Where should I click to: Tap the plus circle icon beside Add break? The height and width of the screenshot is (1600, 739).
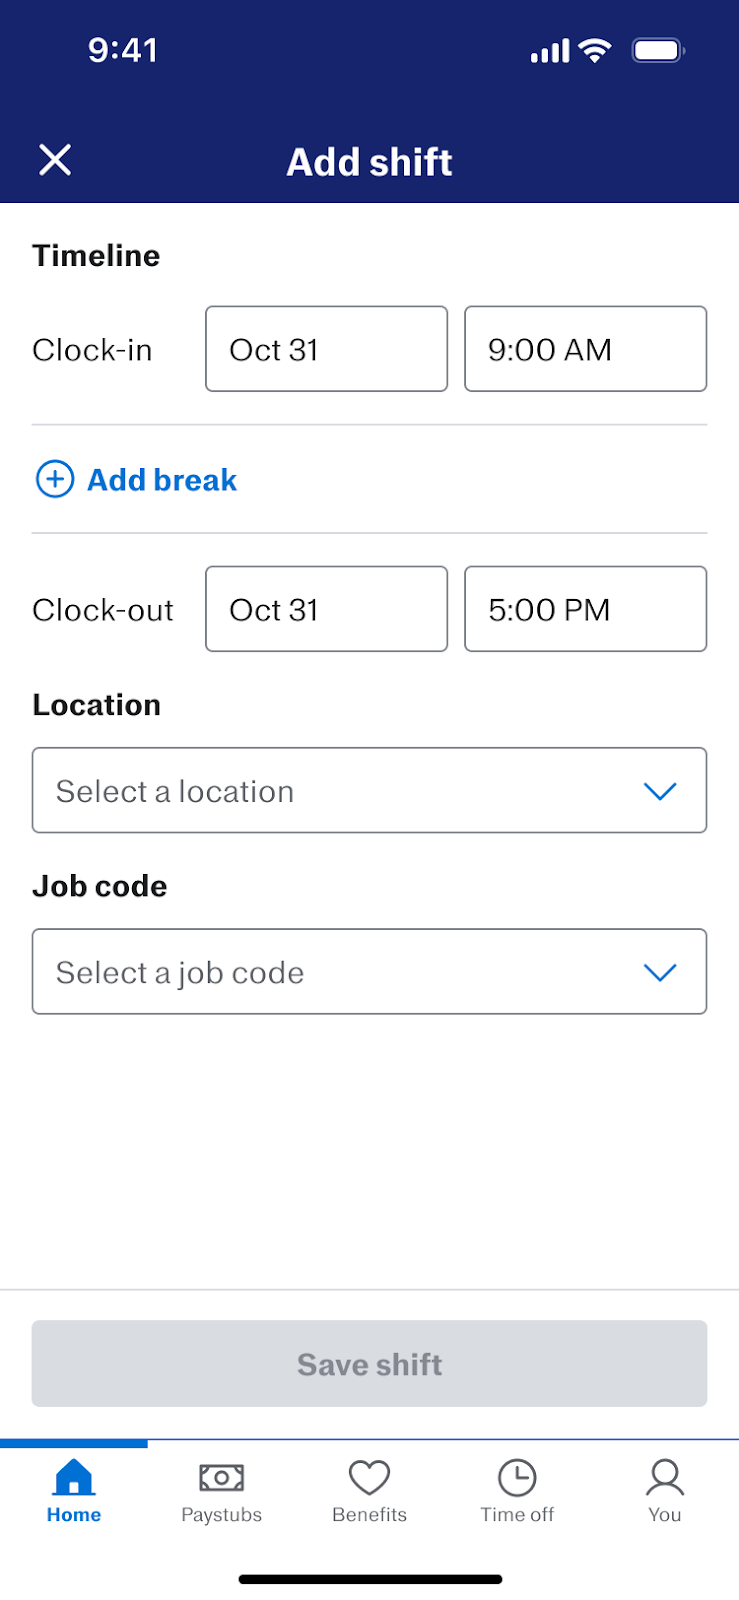(55, 479)
